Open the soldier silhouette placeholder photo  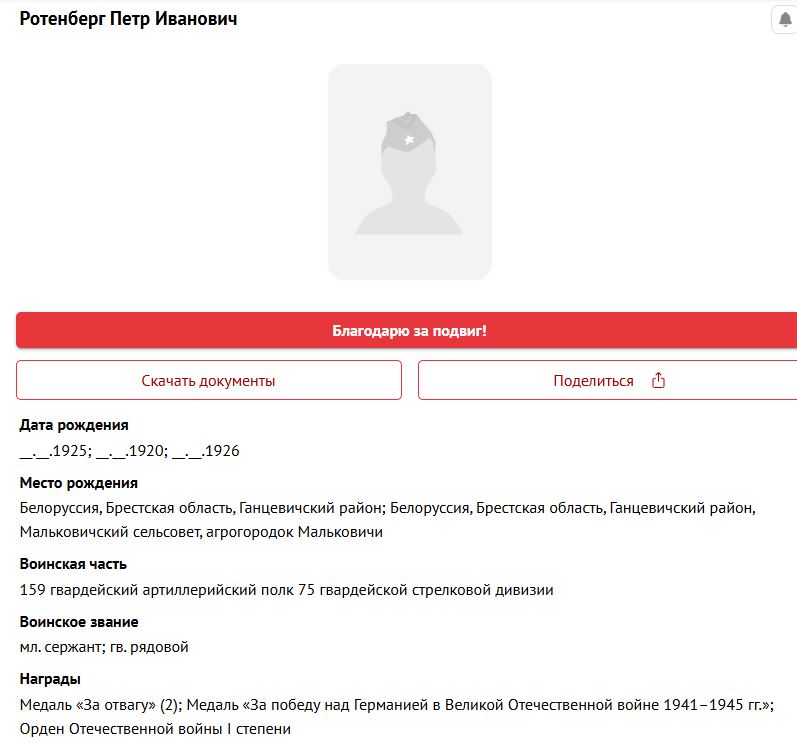(x=410, y=172)
